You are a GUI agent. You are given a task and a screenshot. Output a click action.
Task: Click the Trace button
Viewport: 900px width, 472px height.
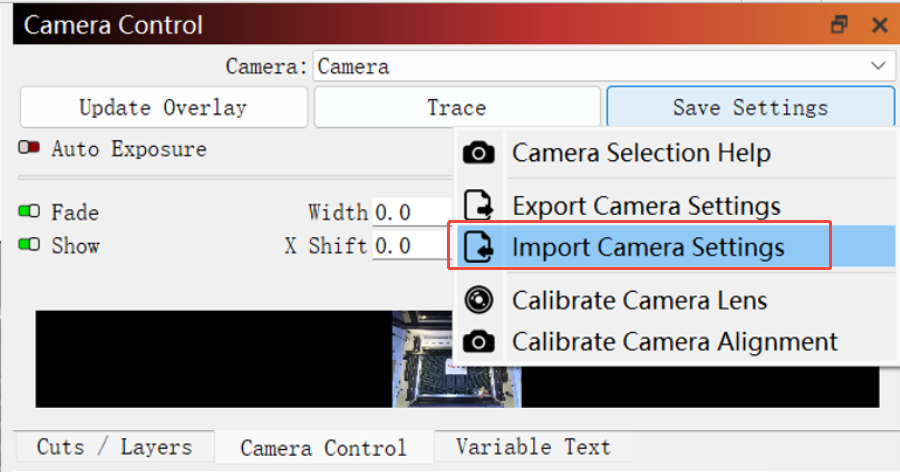click(x=457, y=107)
